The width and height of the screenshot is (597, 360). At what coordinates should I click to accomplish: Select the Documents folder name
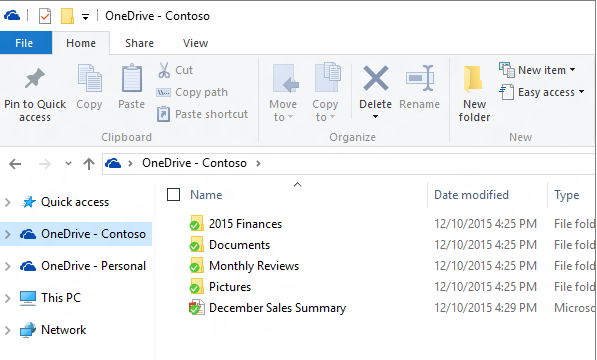pos(239,245)
